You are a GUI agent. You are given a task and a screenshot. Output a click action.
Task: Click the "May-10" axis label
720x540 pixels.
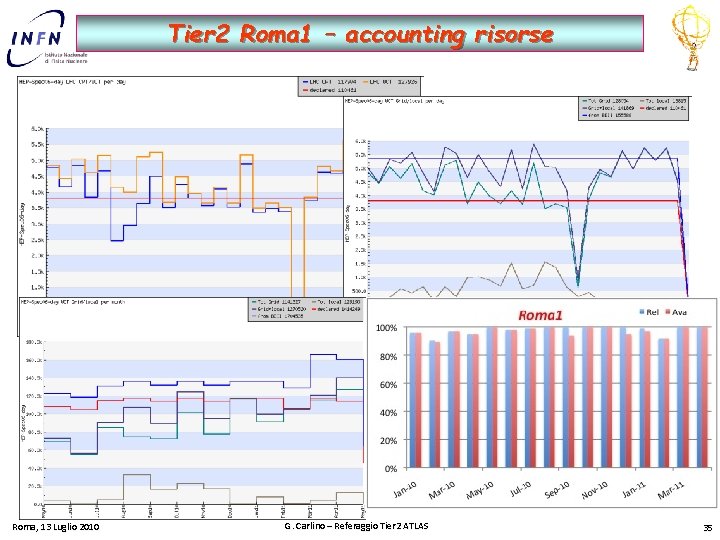coord(480,490)
